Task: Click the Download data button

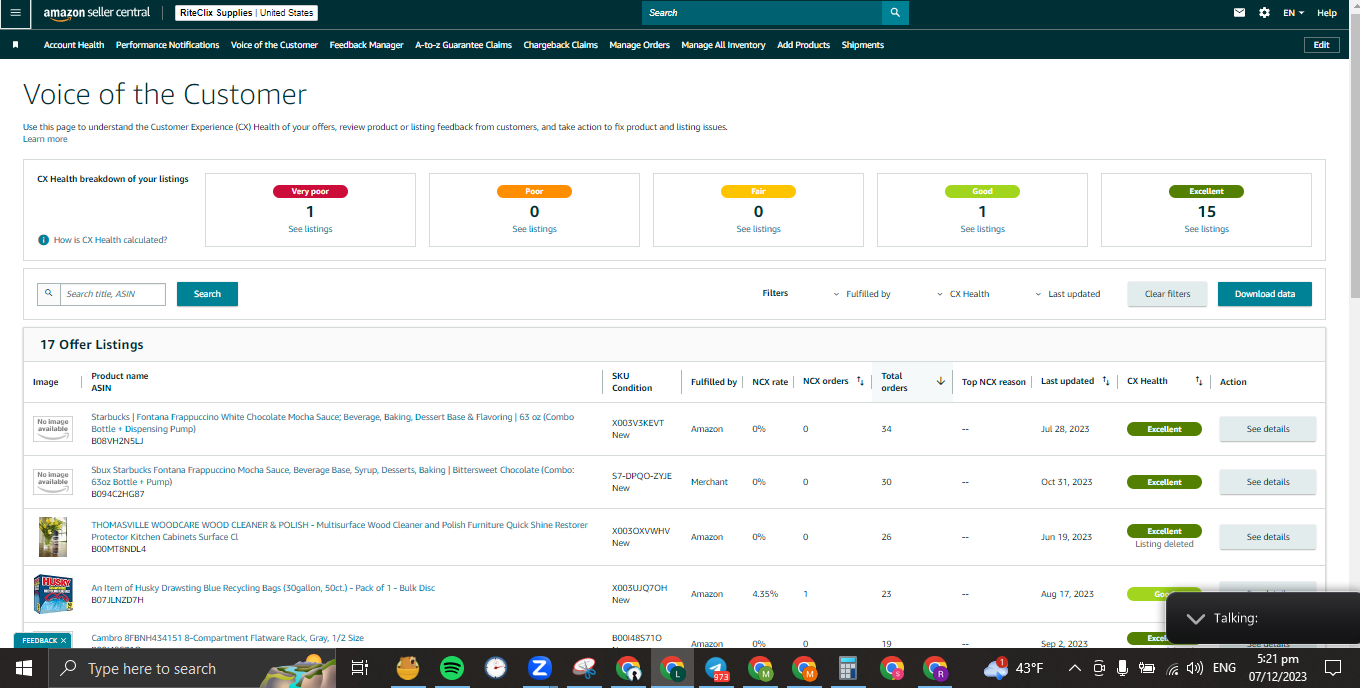Action: [x=1265, y=294]
